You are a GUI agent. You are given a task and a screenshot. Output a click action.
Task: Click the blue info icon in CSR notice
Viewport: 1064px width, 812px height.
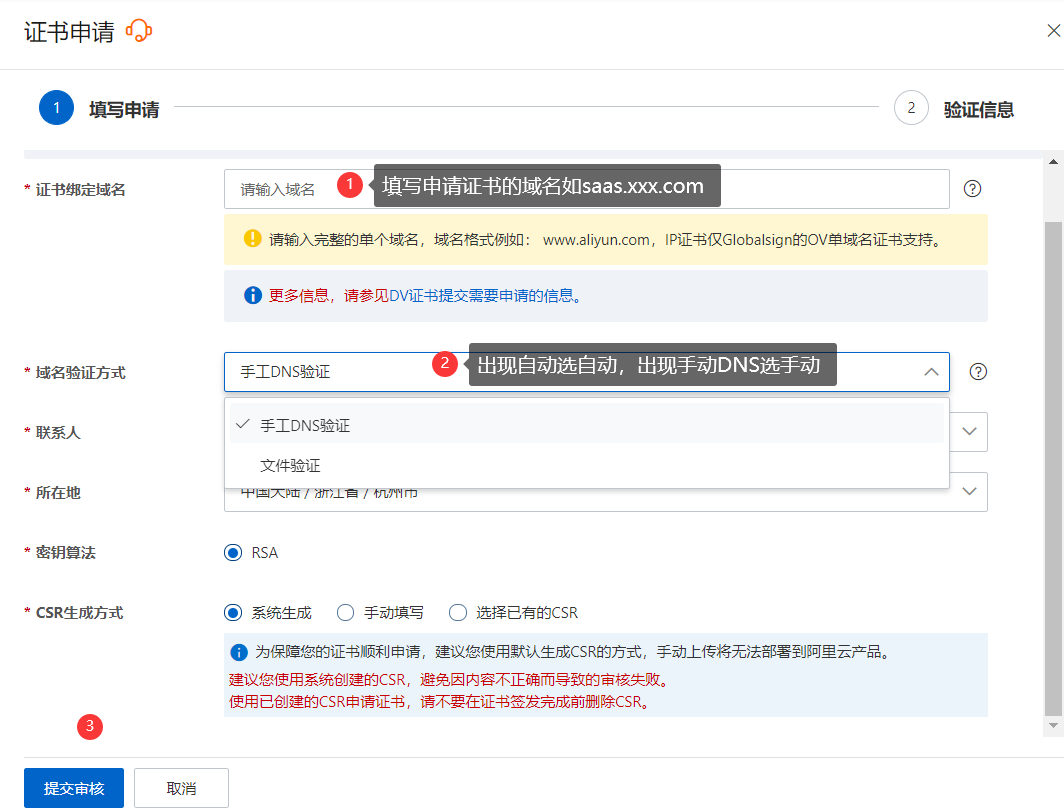(x=239, y=653)
